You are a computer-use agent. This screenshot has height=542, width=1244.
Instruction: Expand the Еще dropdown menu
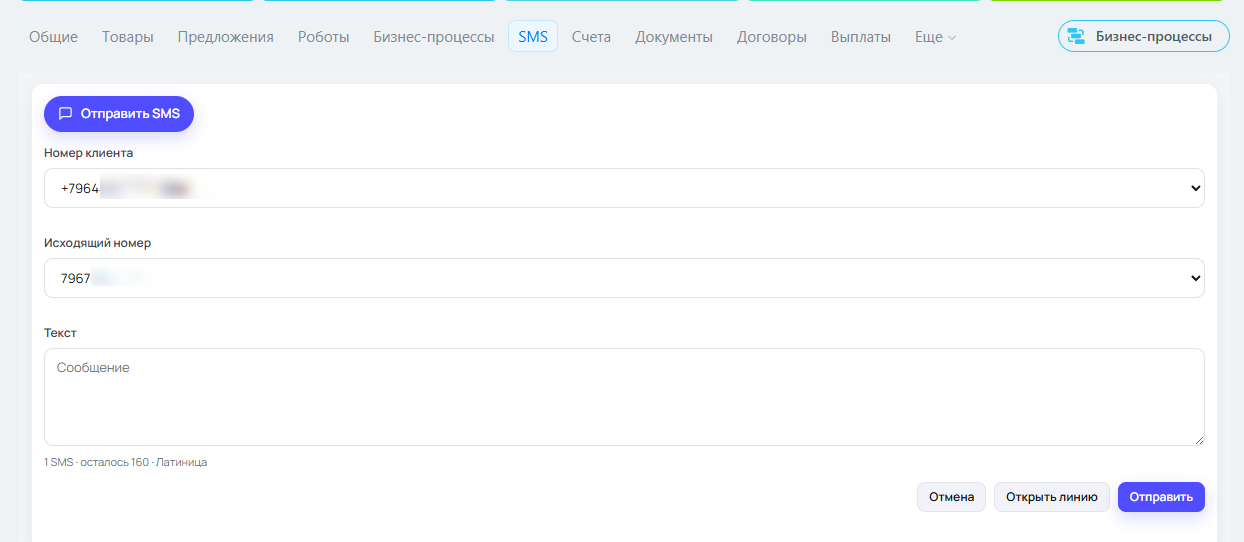[x=935, y=37]
